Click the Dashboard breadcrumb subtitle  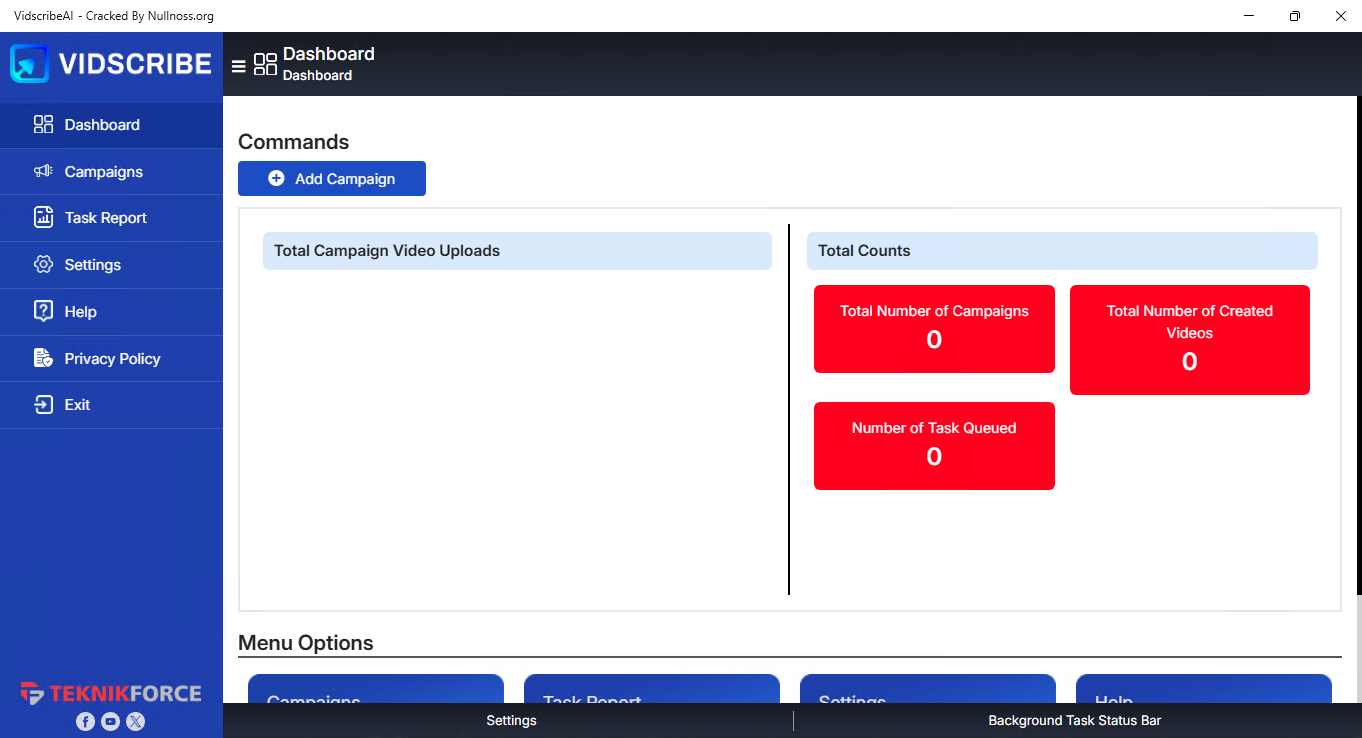click(x=317, y=76)
